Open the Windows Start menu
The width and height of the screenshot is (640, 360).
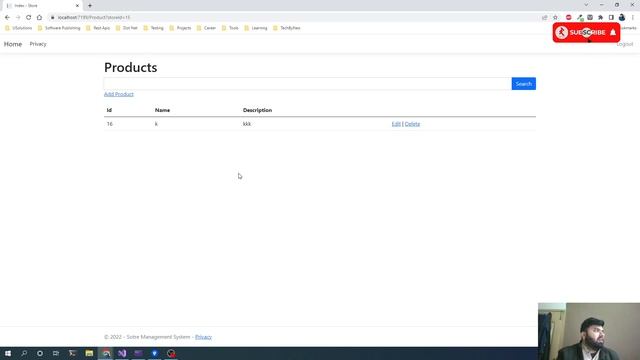tap(8, 353)
